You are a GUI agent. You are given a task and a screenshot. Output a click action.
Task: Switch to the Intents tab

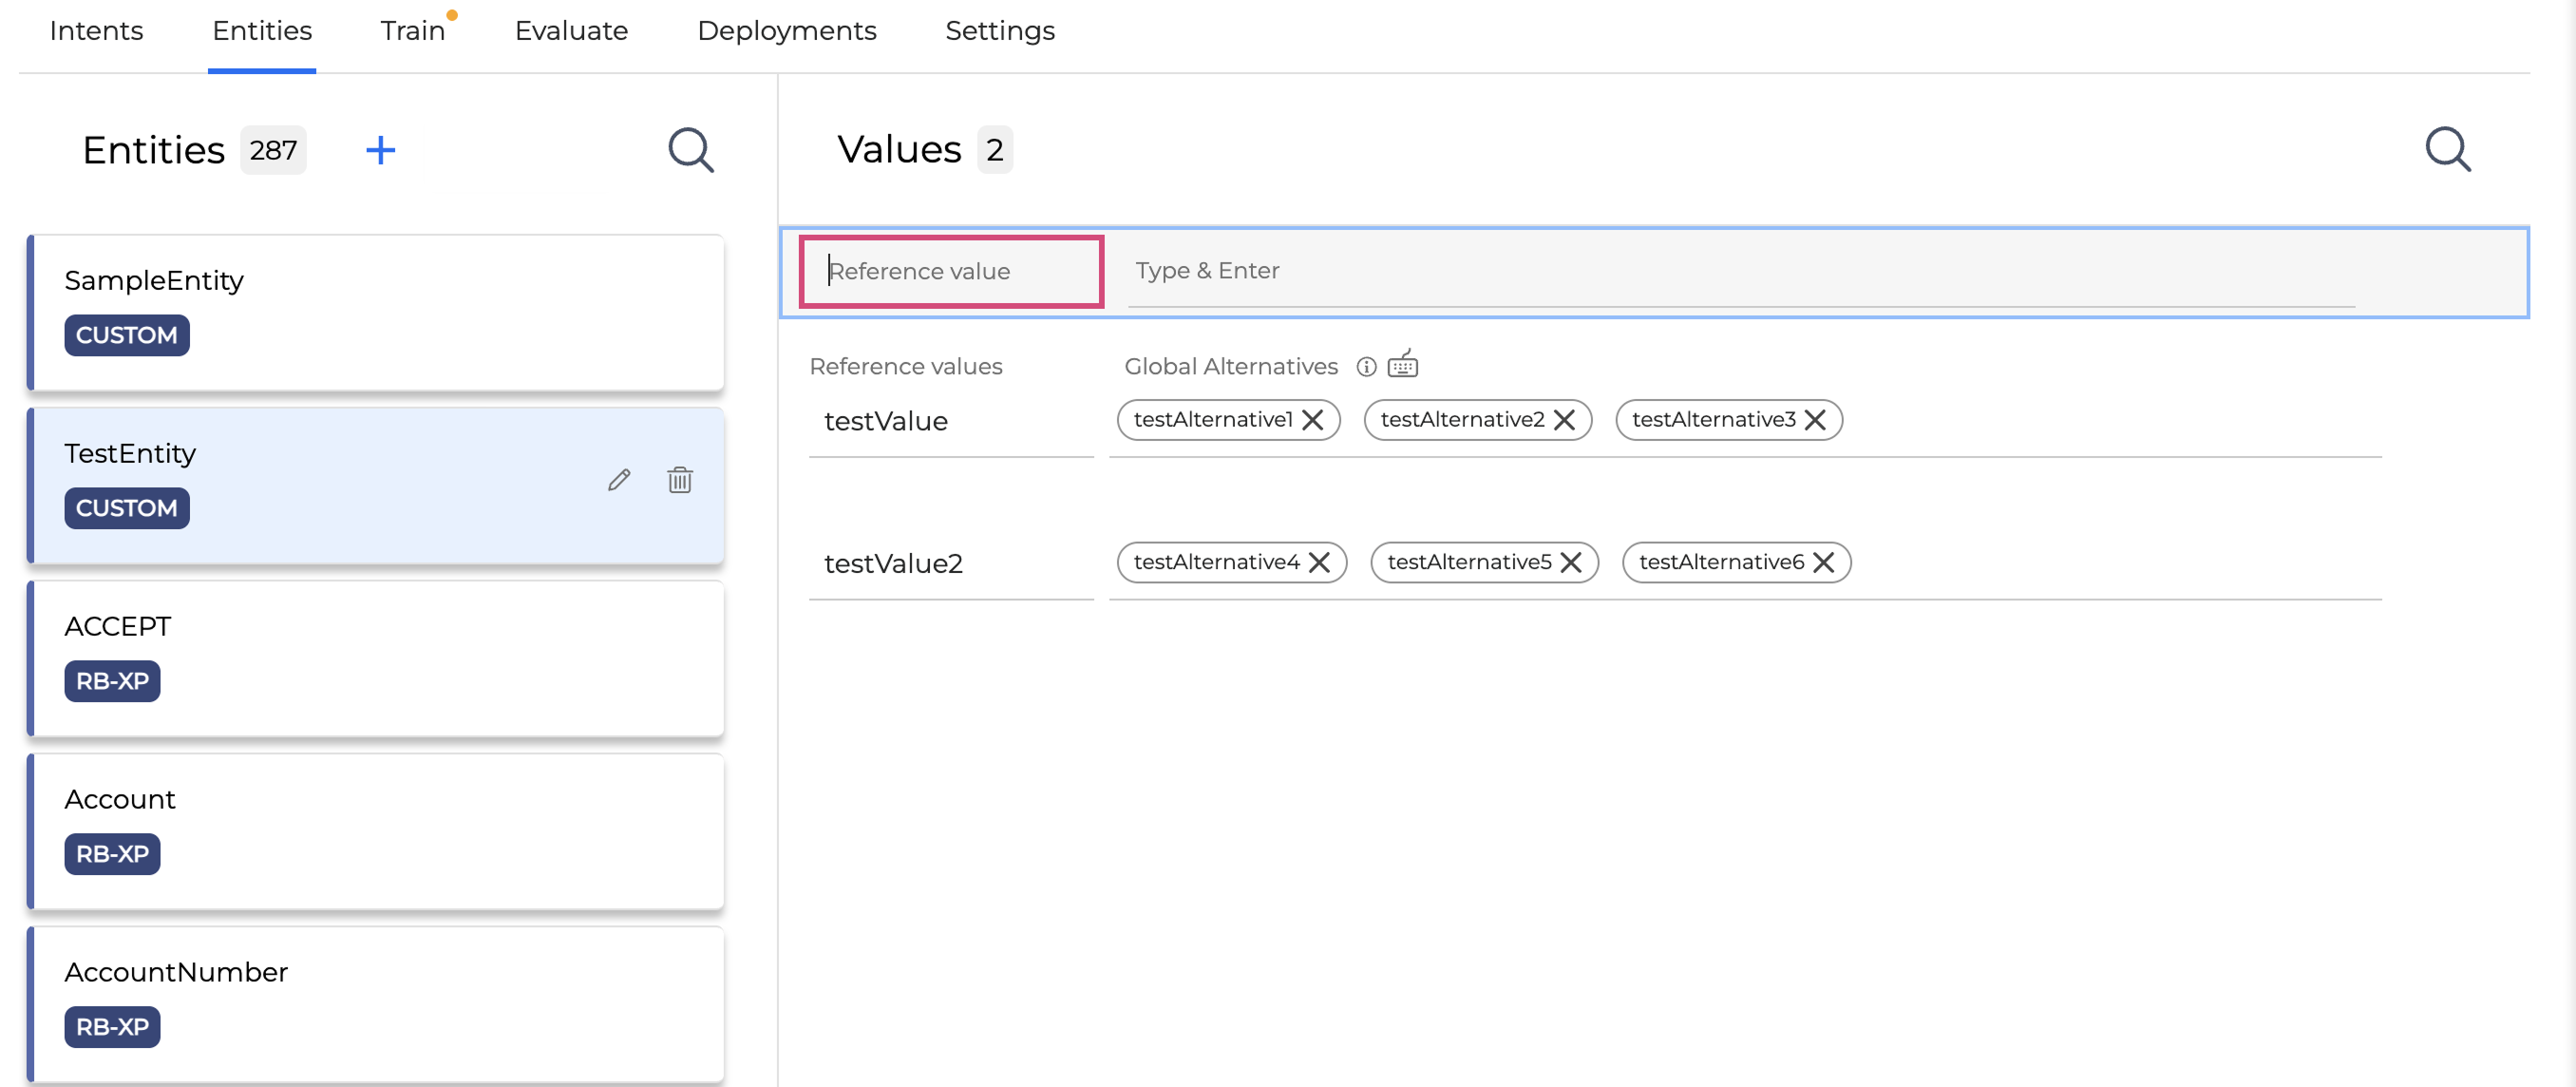tap(96, 31)
